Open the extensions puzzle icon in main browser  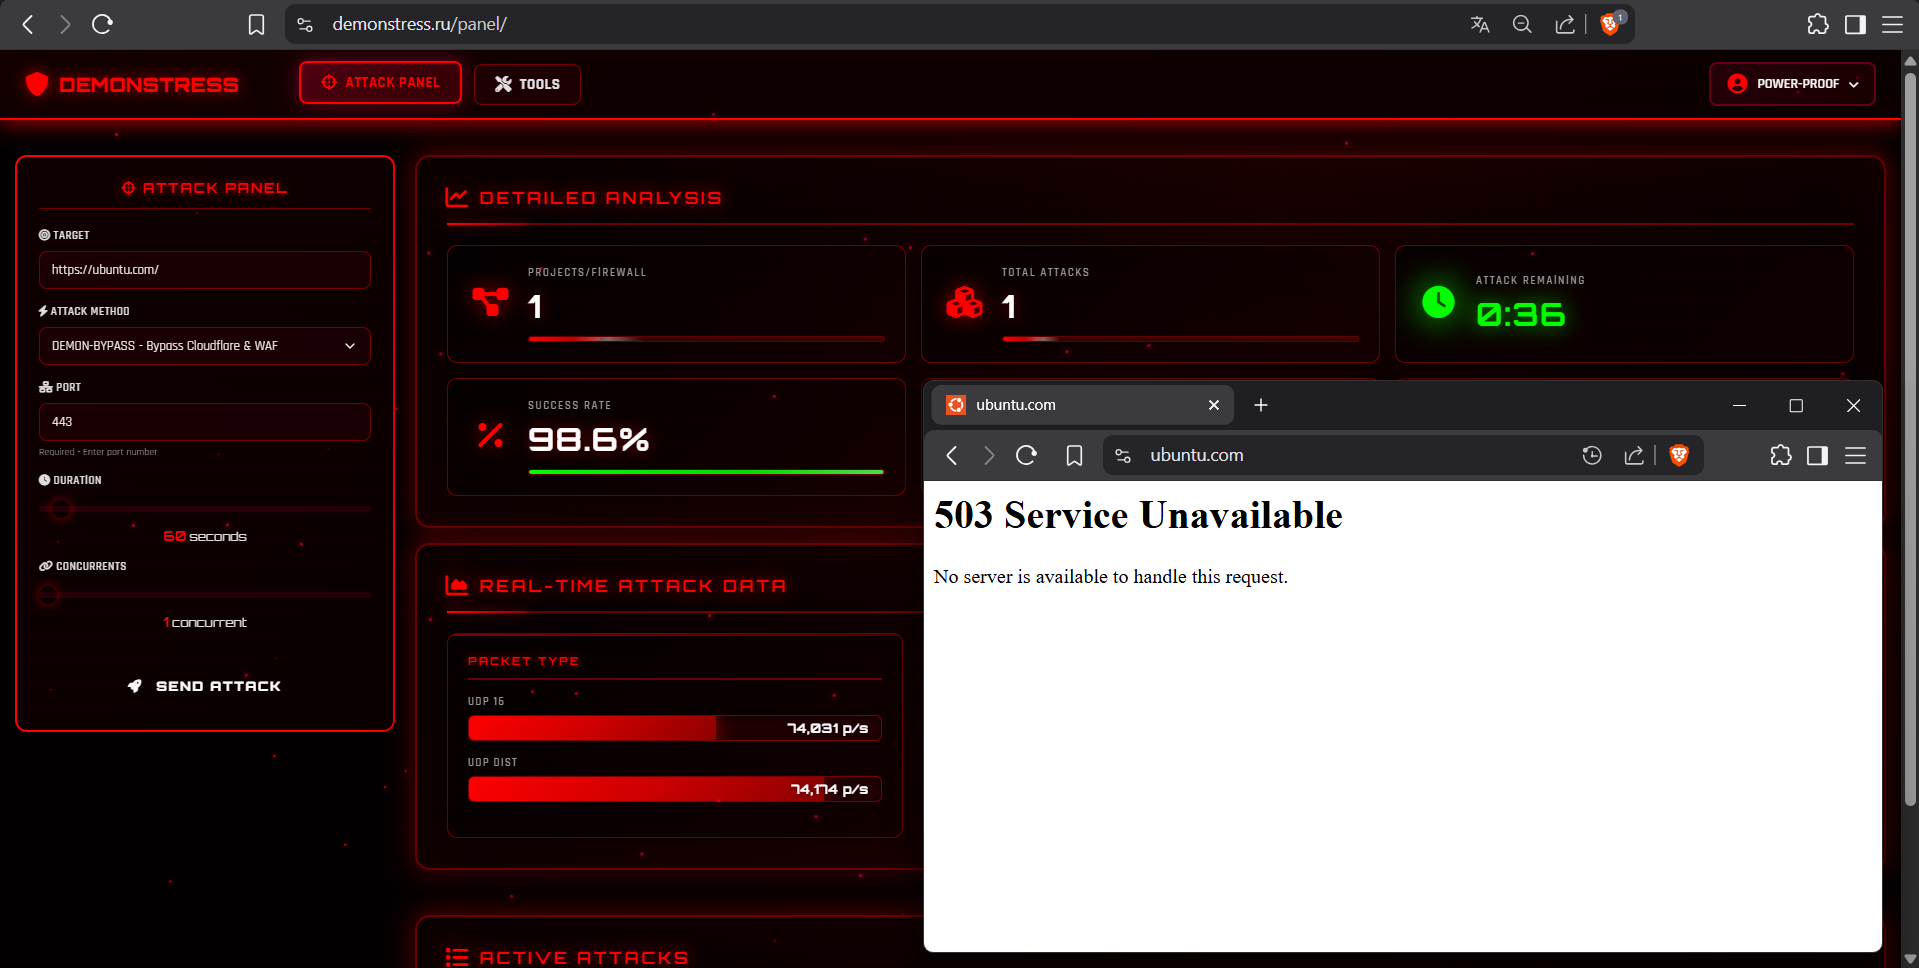pyautogui.click(x=1817, y=24)
